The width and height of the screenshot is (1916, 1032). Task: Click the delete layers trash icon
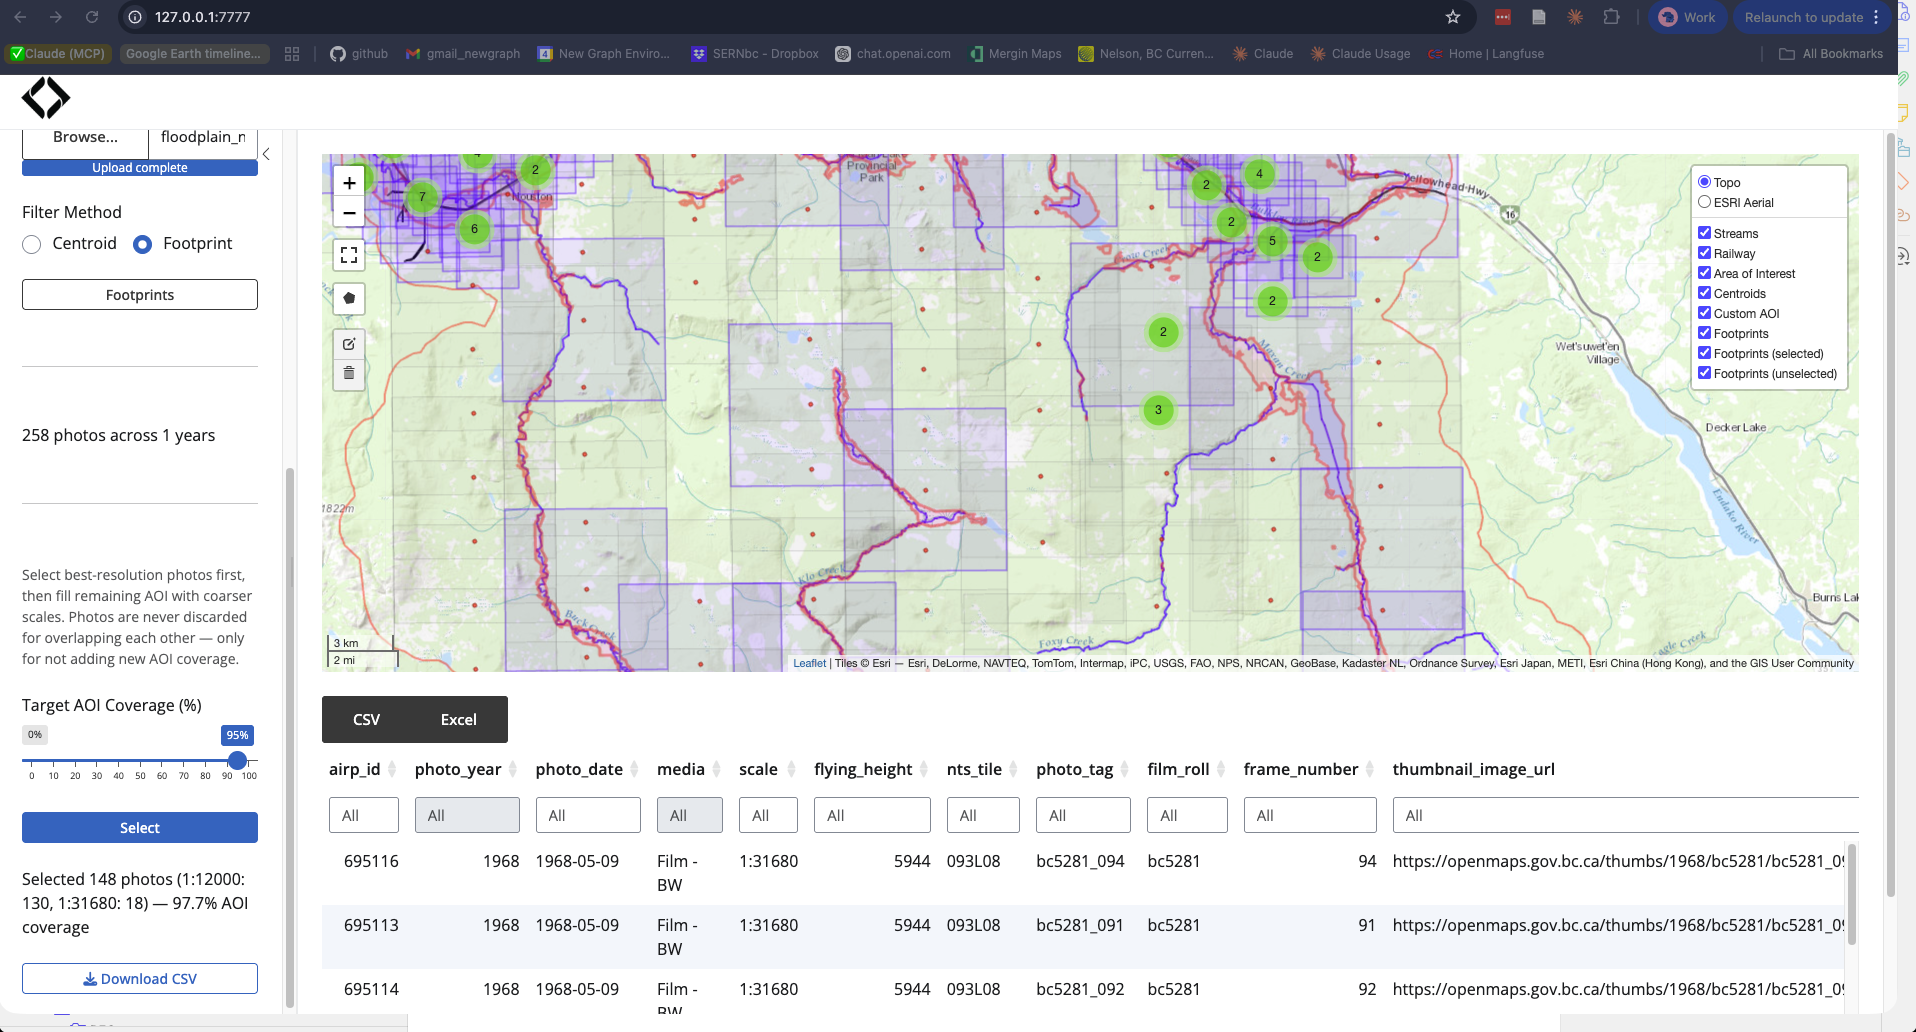349,372
